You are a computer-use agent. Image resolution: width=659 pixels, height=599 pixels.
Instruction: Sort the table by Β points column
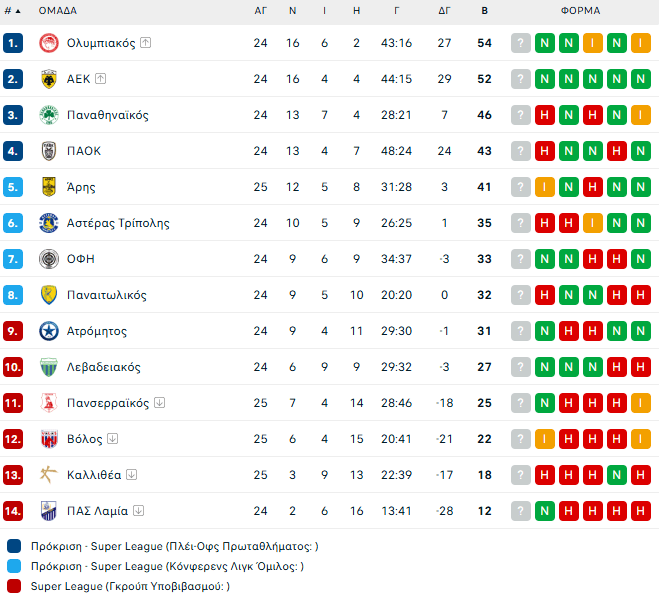[485, 11]
